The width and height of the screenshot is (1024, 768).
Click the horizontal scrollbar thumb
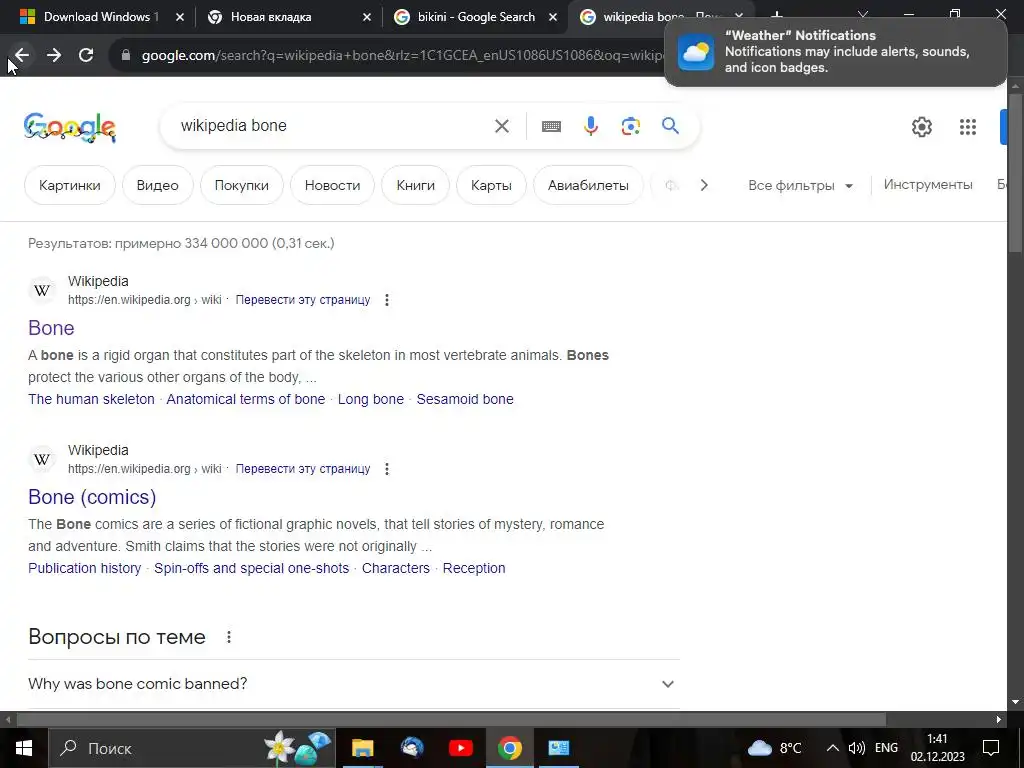pyautogui.click(x=451, y=720)
